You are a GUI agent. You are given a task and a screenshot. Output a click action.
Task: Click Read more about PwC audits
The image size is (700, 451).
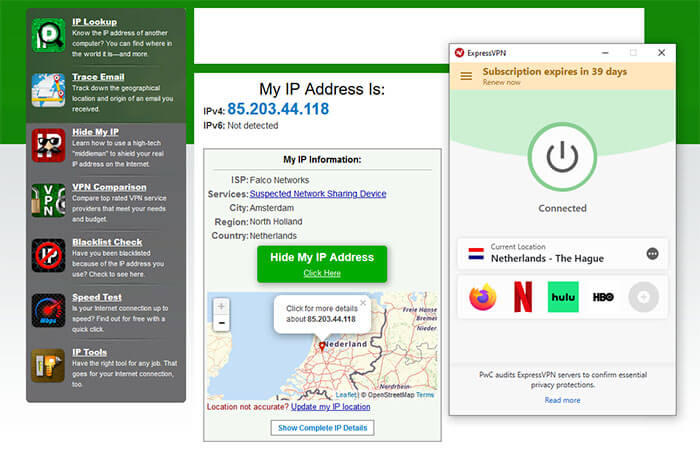562,401
